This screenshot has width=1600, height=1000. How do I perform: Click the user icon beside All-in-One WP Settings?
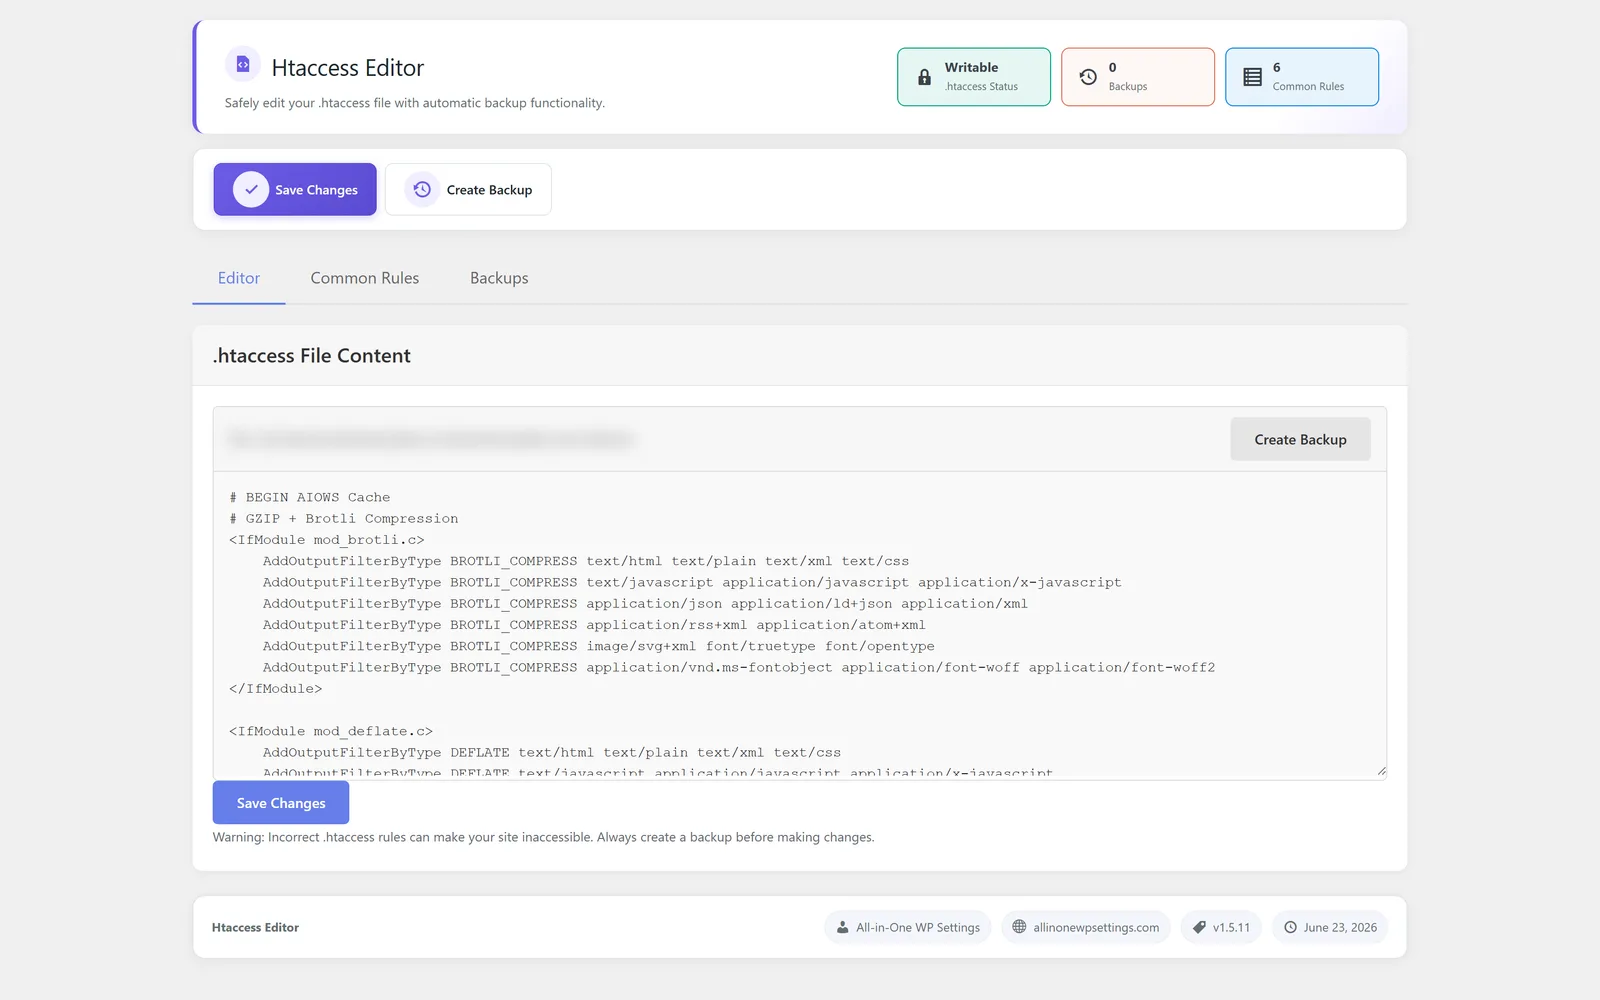tap(843, 927)
